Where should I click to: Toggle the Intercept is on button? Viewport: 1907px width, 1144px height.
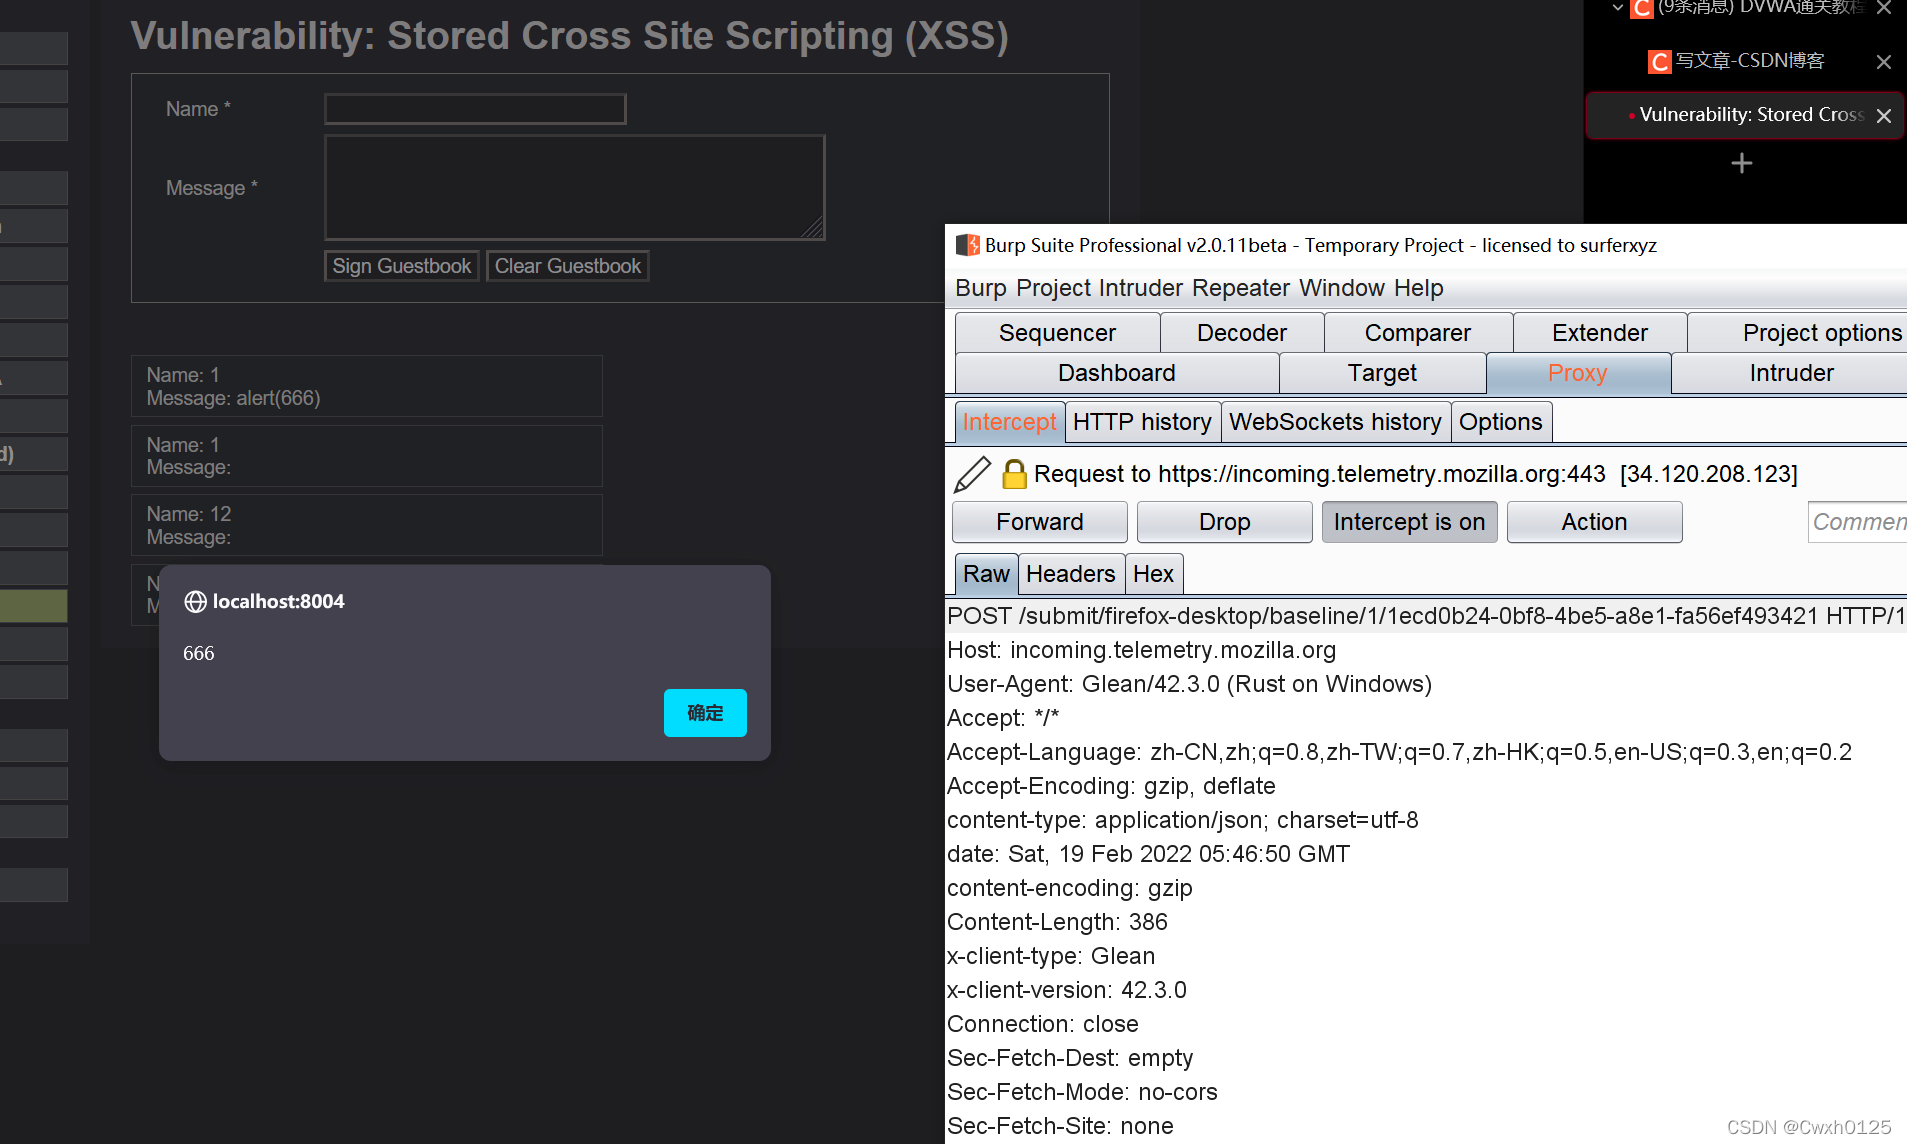[1409, 522]
